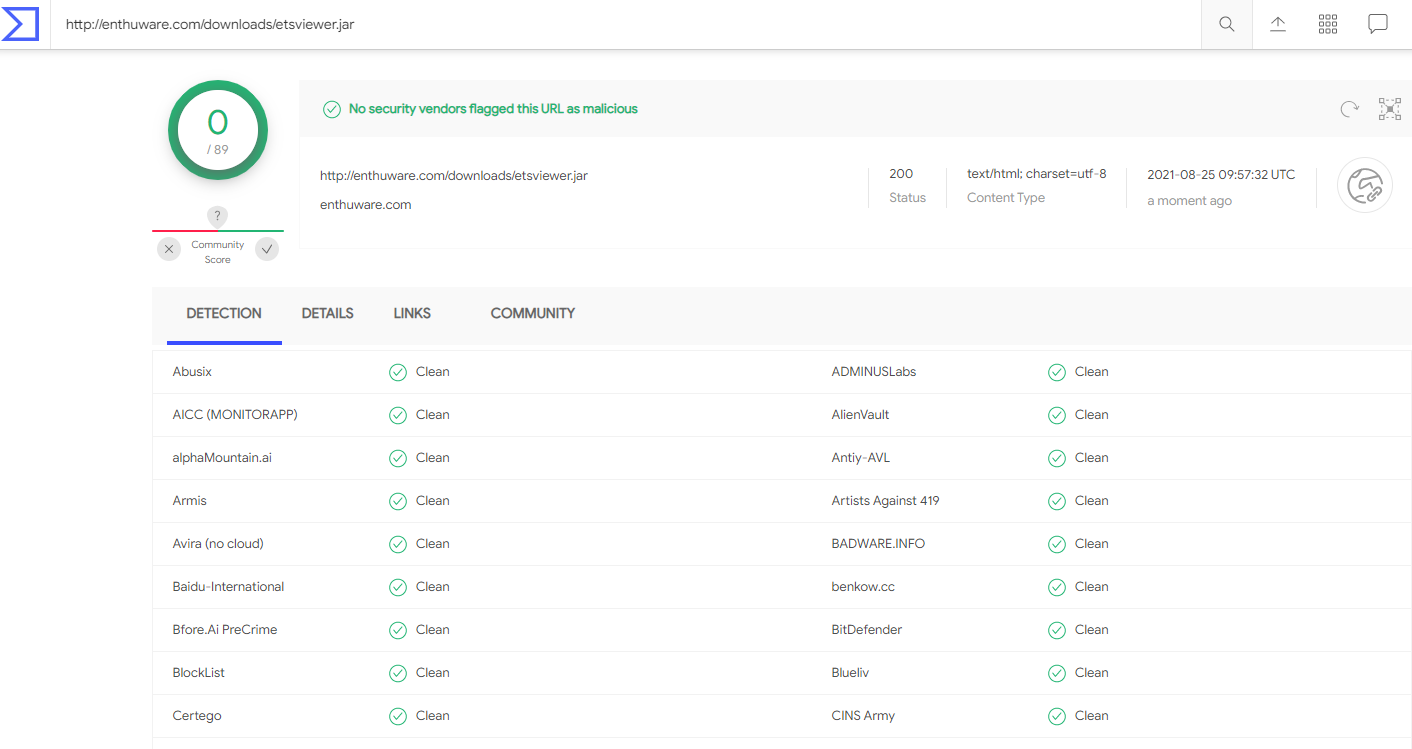Switch to the DETAILS tab

[x=327, y=313]
